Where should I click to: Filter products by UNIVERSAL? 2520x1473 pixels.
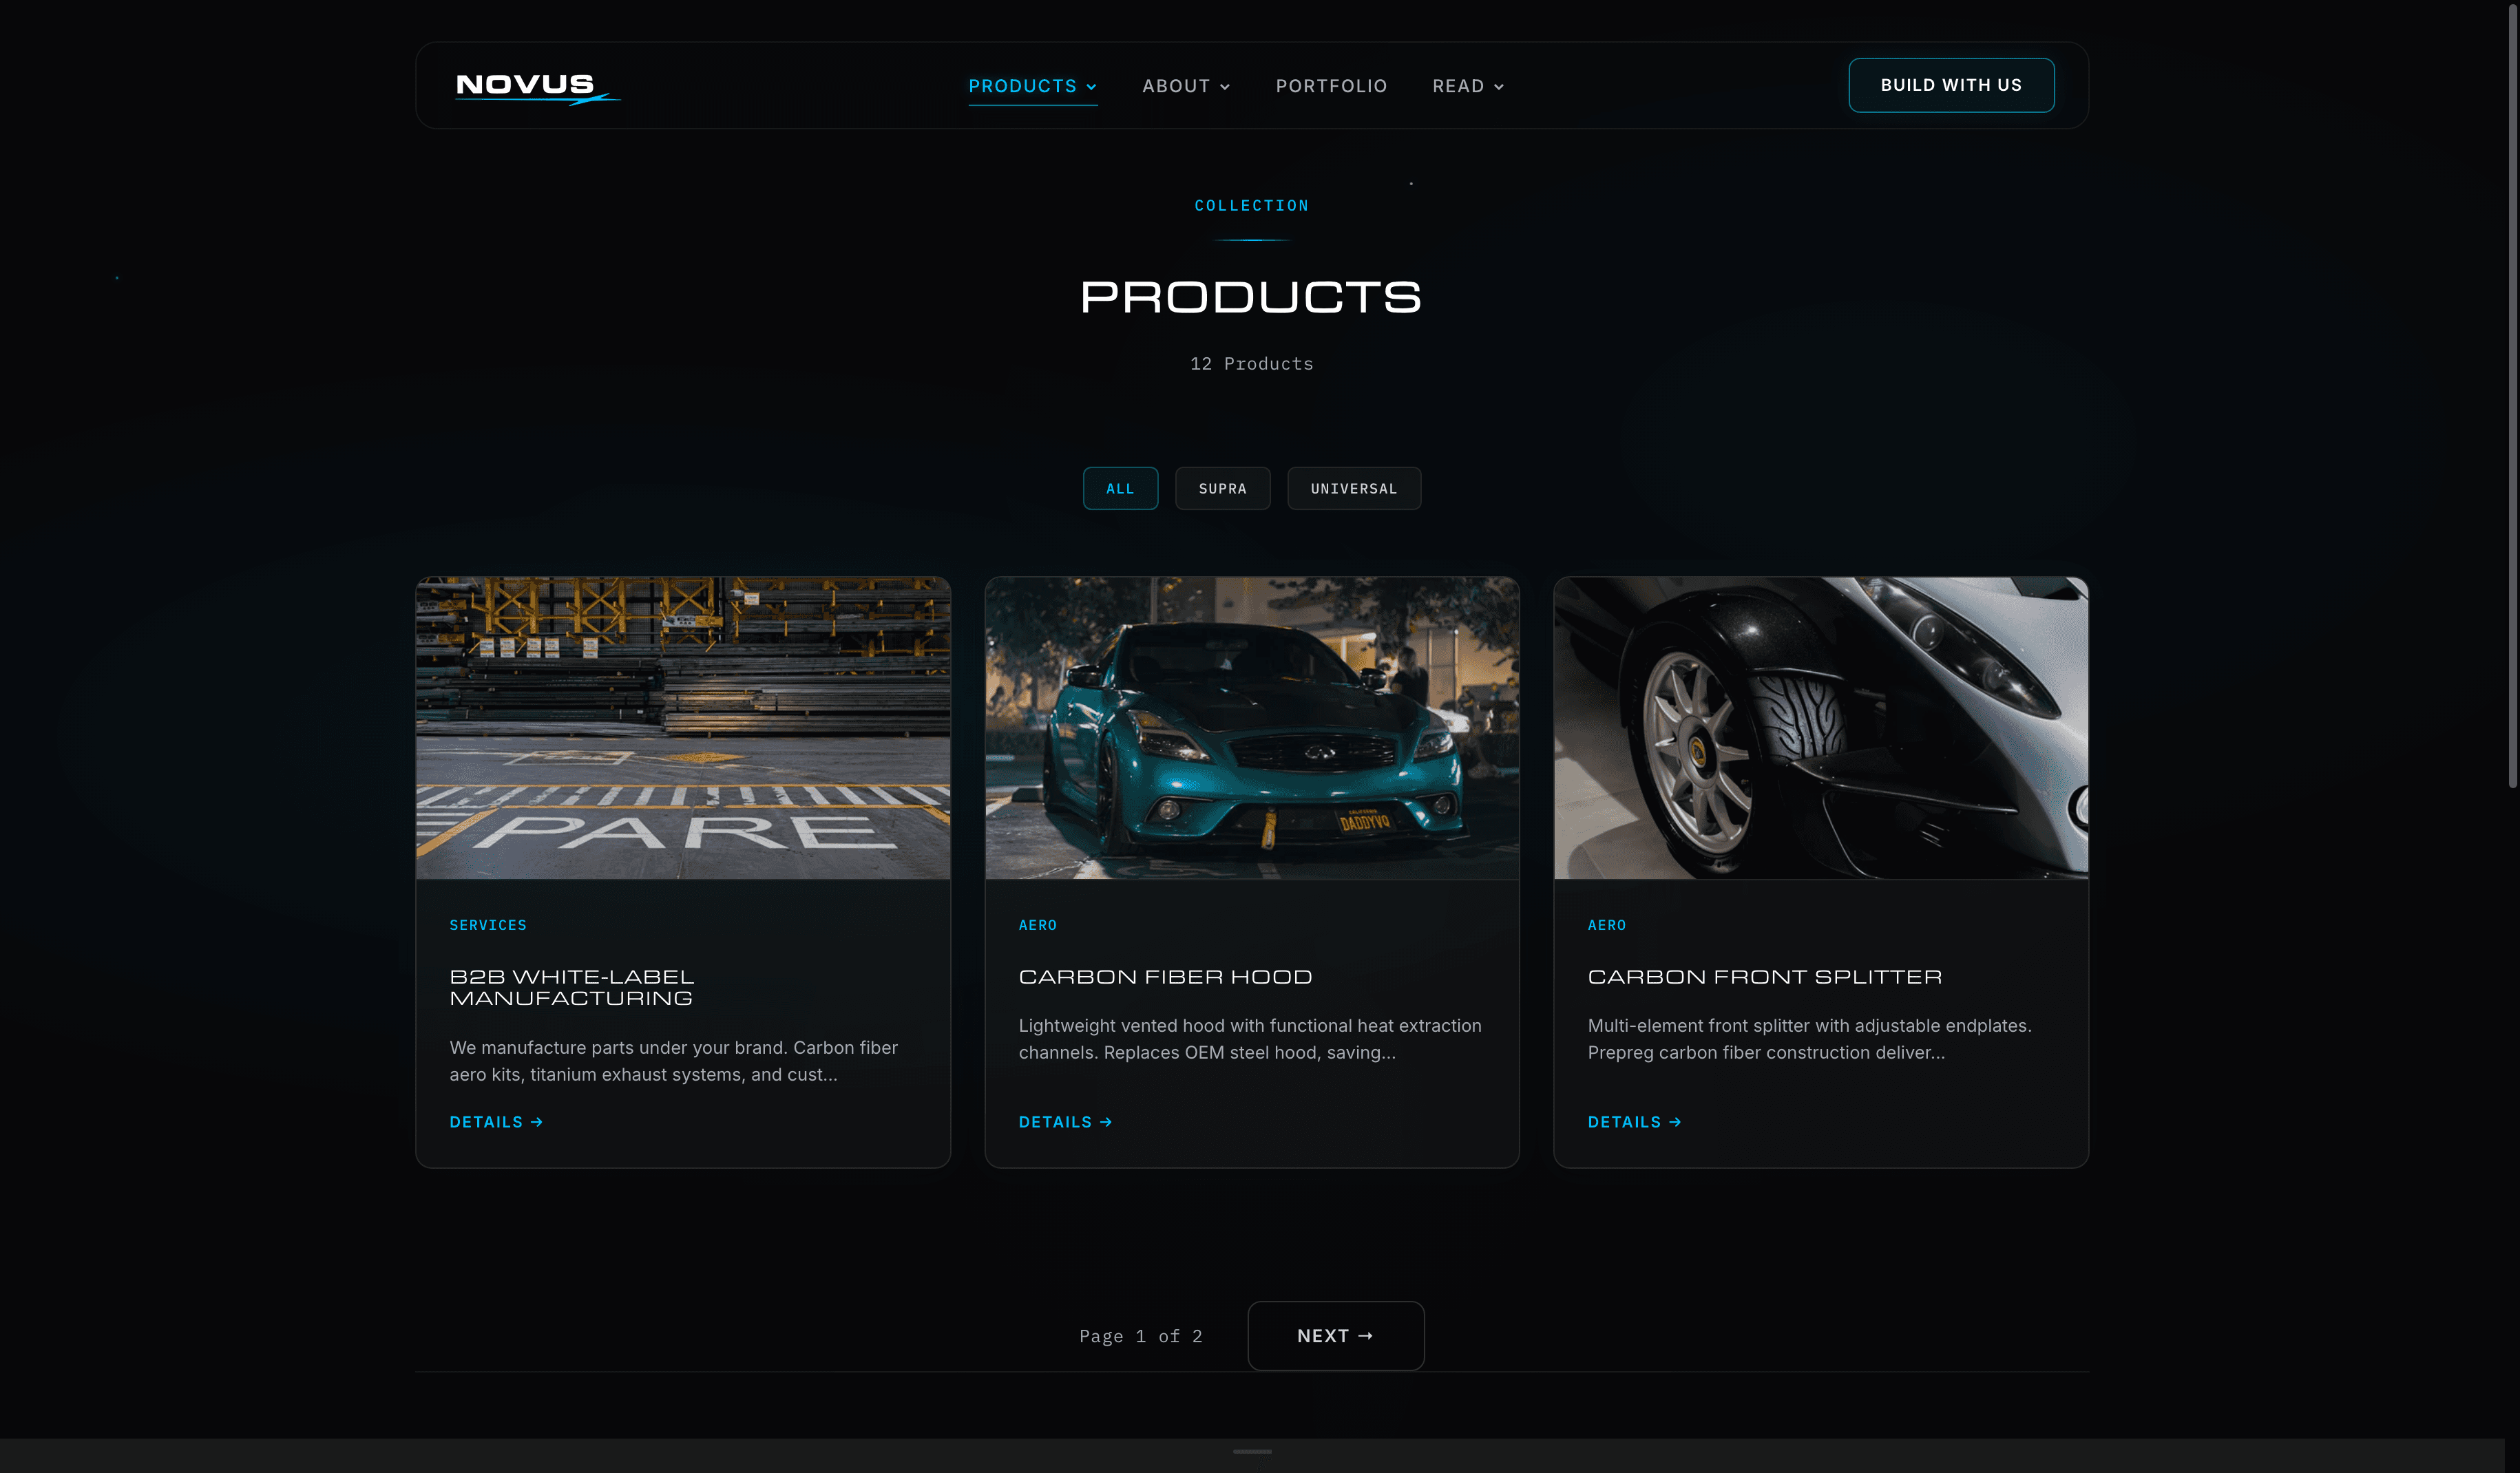[1354, 488]
